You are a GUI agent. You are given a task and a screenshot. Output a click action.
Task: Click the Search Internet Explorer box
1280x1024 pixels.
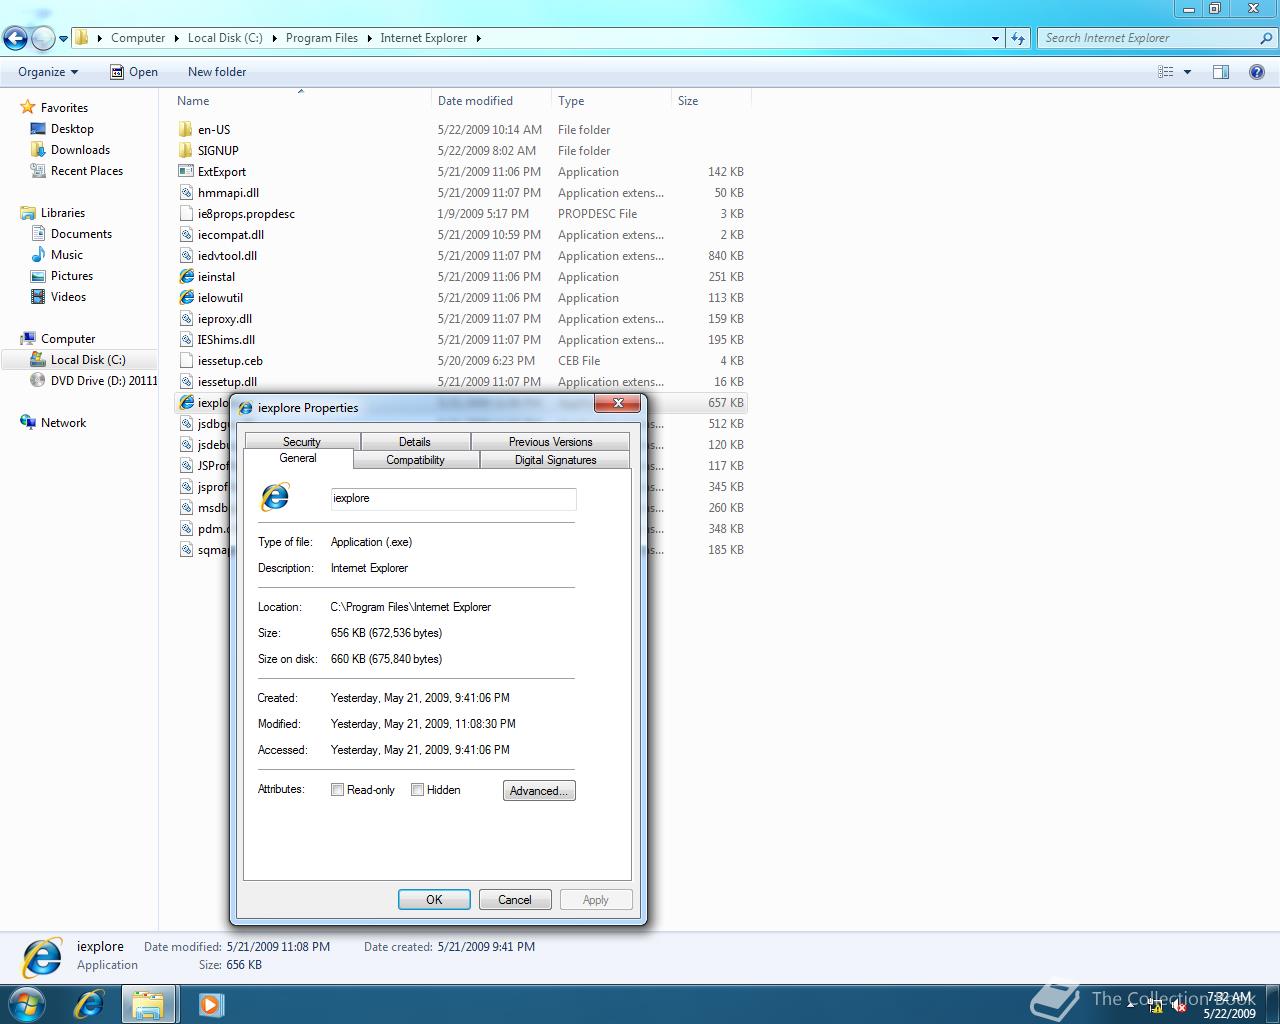click(1148, 38)
